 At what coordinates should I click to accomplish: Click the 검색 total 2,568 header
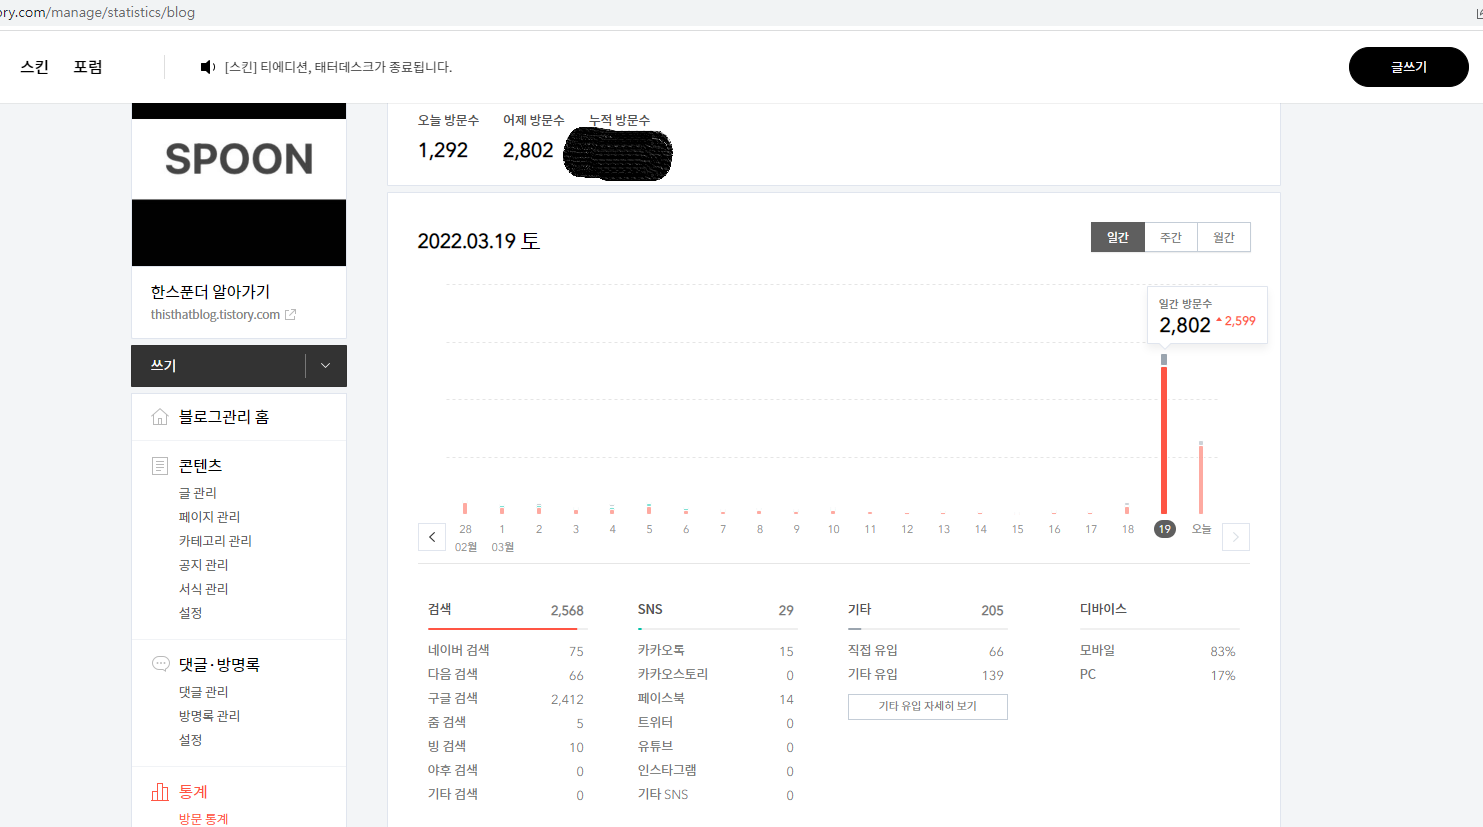506,610
